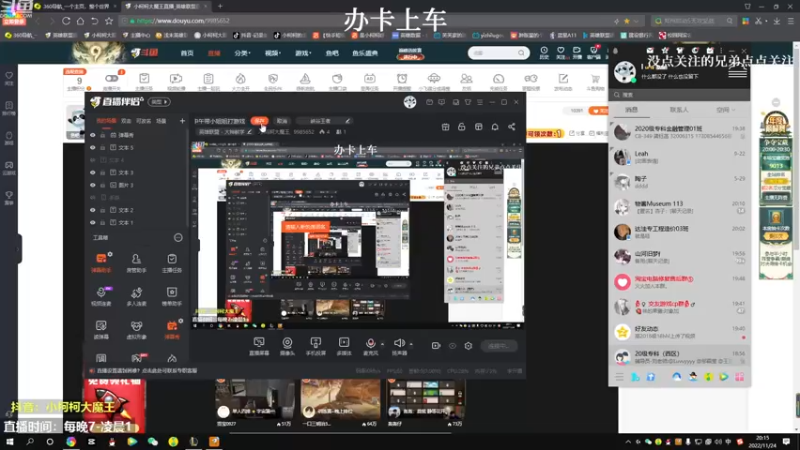Select the 双击 scene tab
The height and width of the screenshot is (450, 800).
tap(126, 121)
